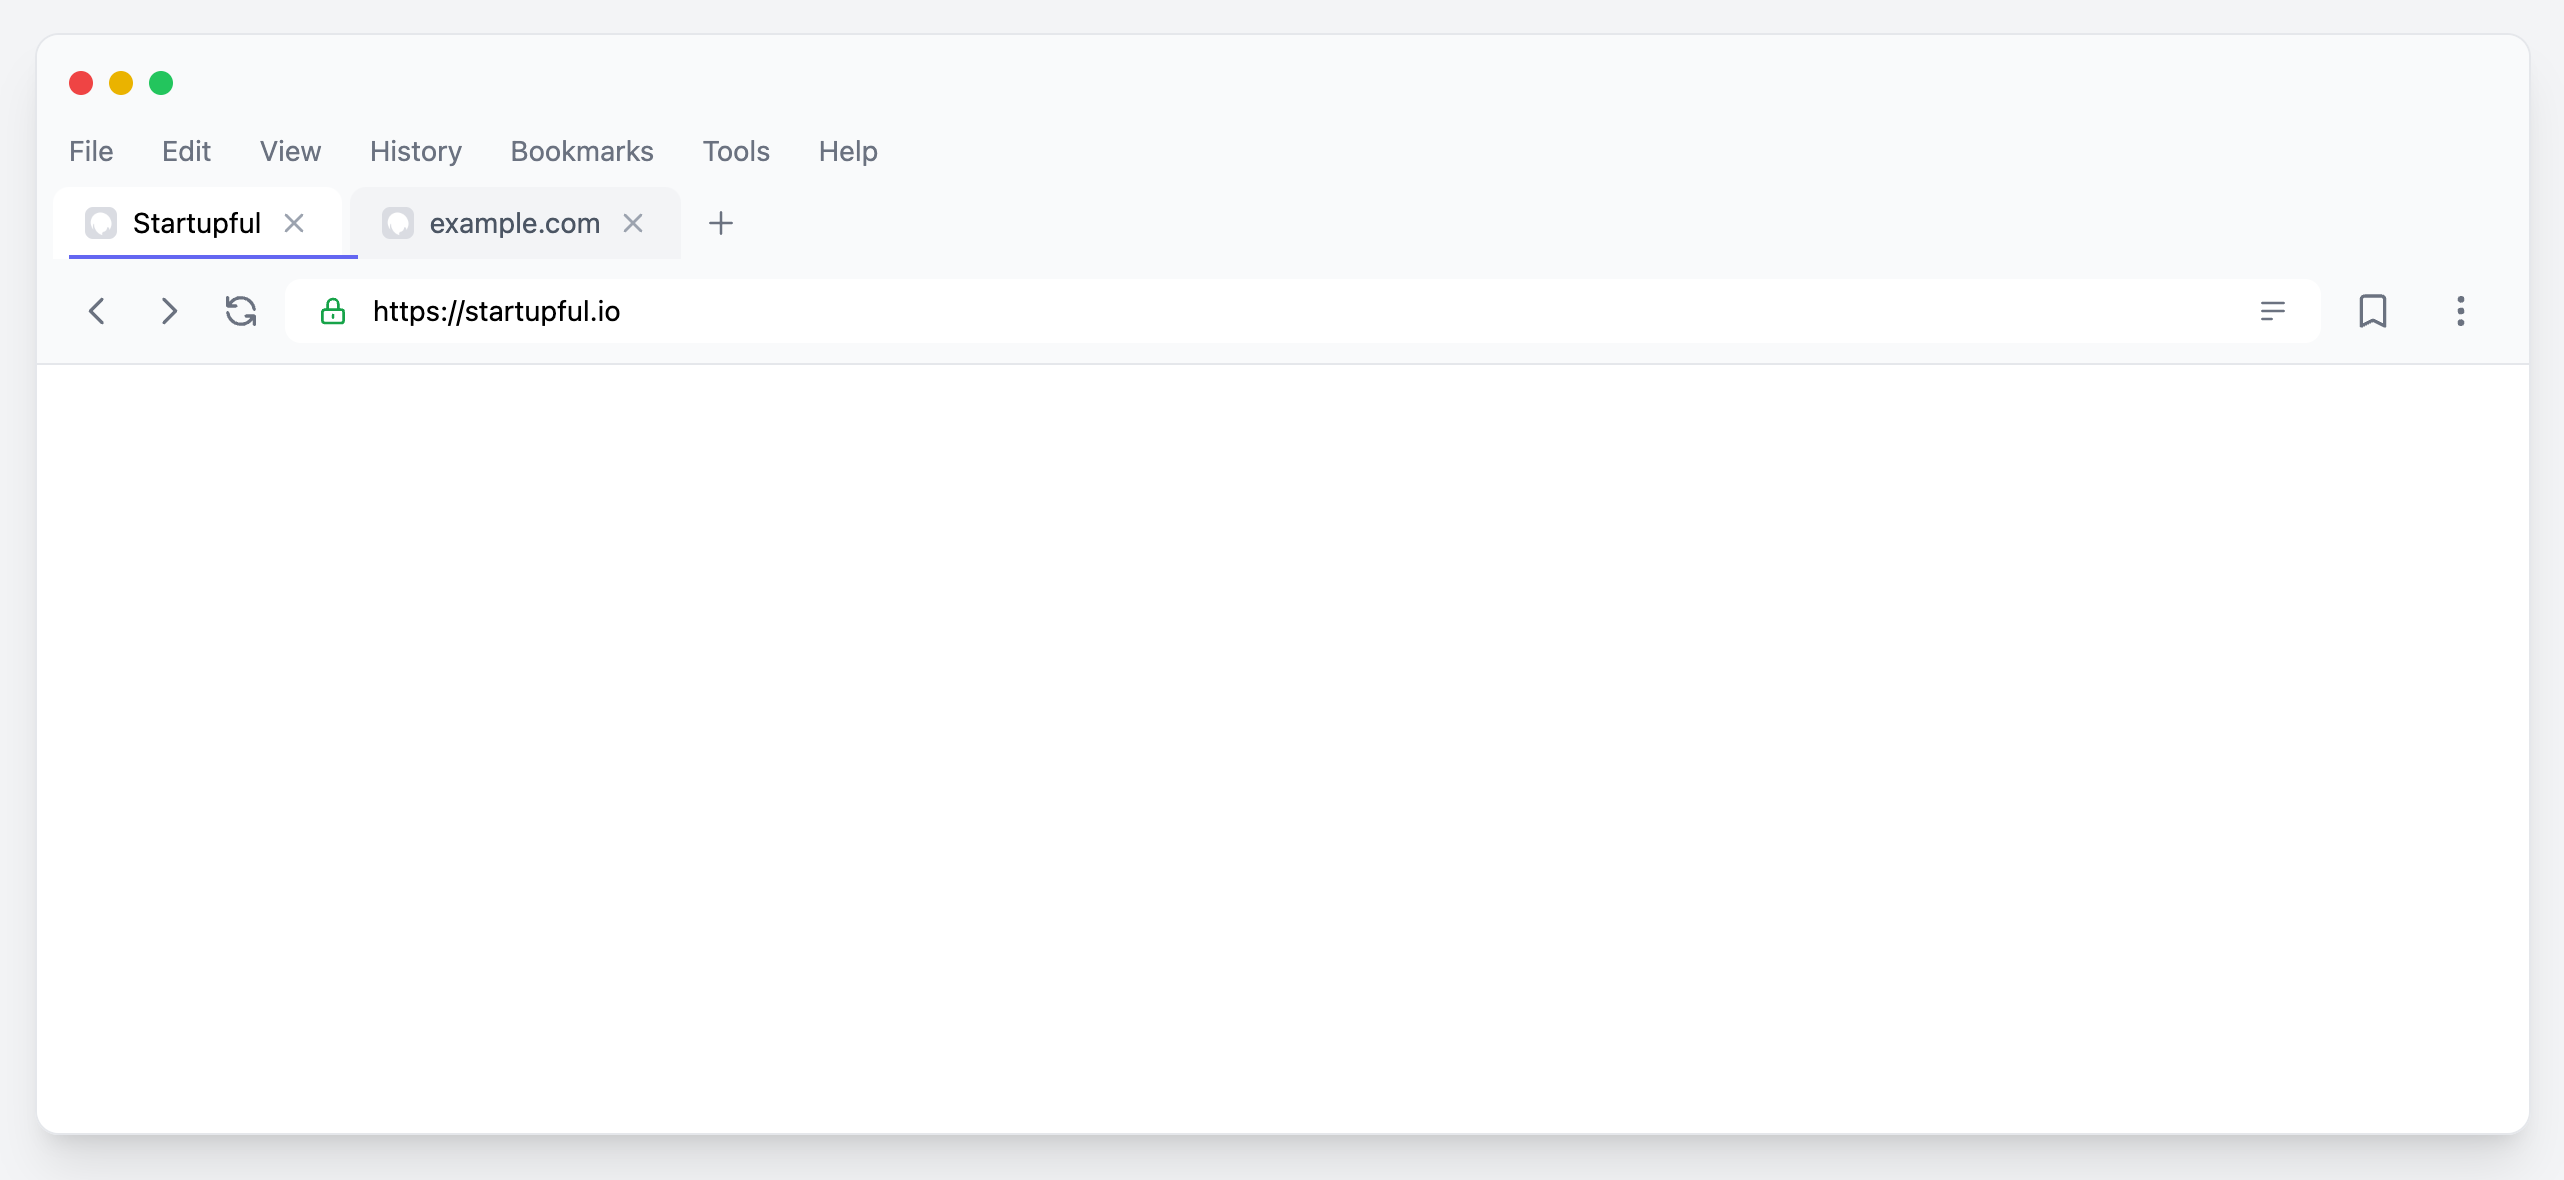Click the Startupful tab favicon
The image size is (2564, 1180).
pyautogui.click(x=101, y=223)
